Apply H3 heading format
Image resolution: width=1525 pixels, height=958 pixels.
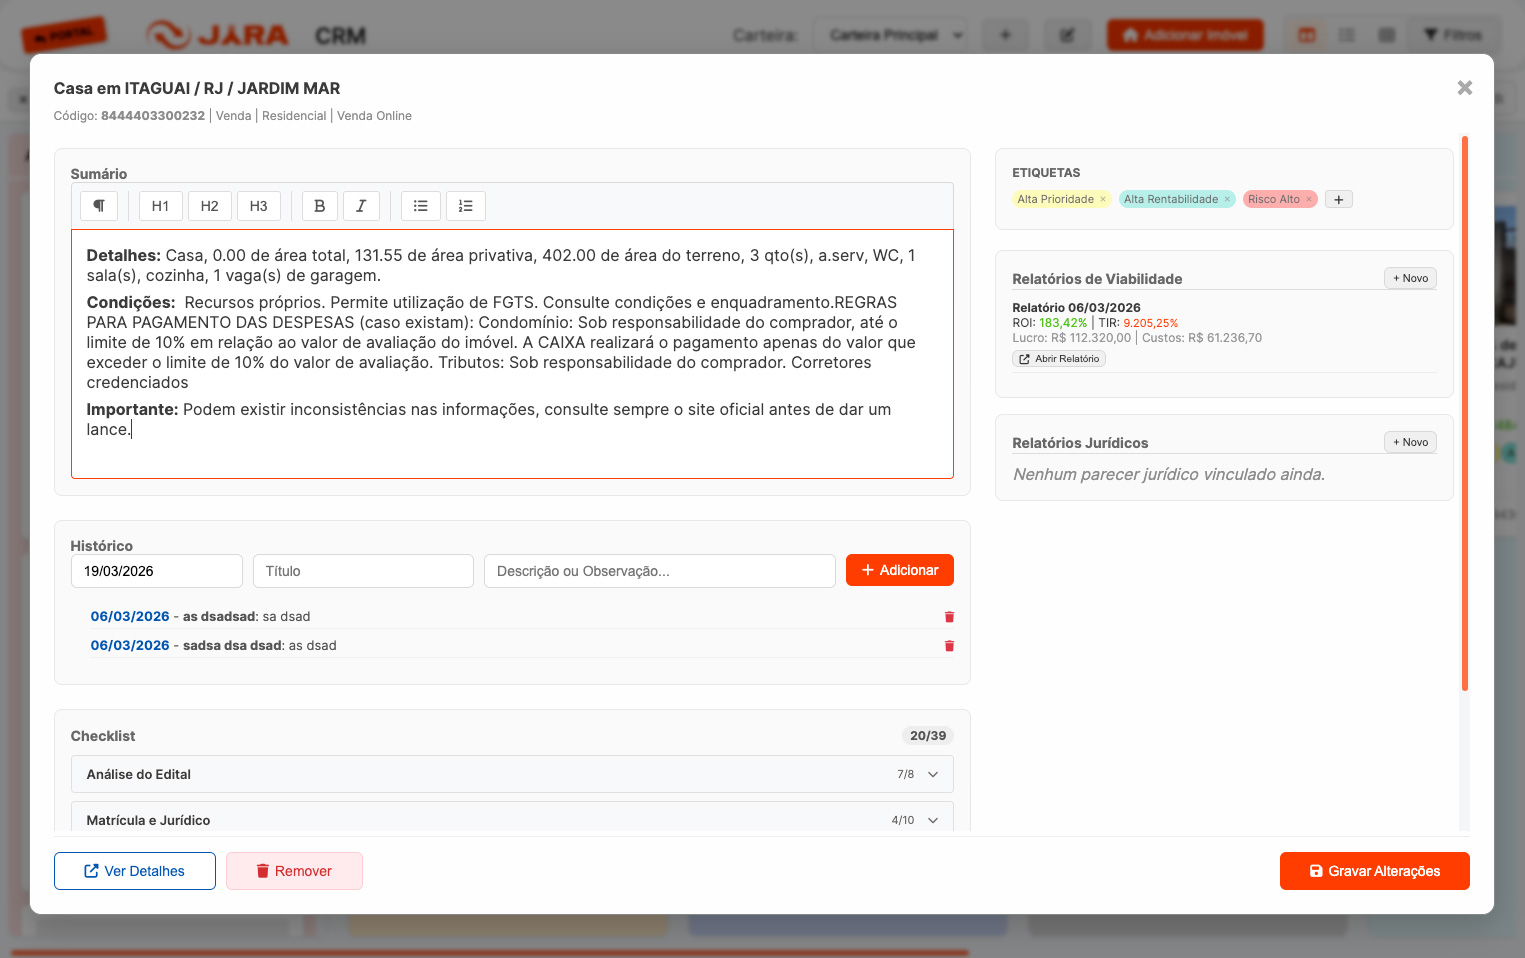pyautogui.click(x=258, y=206)
